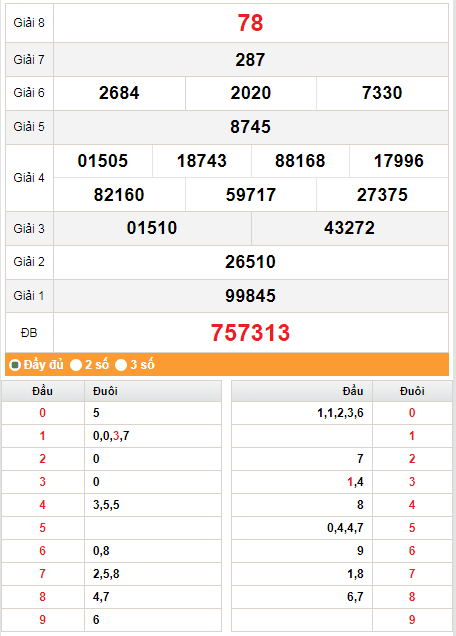Screen dimensions: 456x636
Task: Click the tail values '0,8' cell
Action: point(153,551)
